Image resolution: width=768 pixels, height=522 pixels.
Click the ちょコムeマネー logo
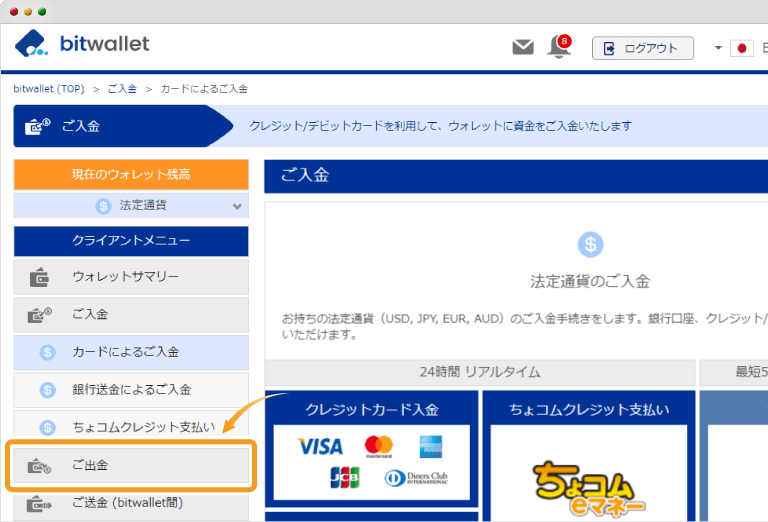(589, 489)
